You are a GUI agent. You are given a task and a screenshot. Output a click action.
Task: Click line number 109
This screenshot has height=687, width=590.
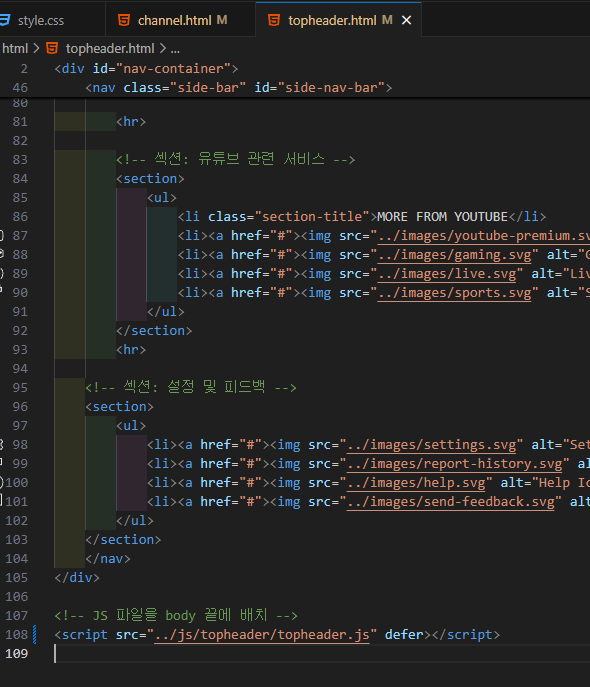tap(17, 654)
